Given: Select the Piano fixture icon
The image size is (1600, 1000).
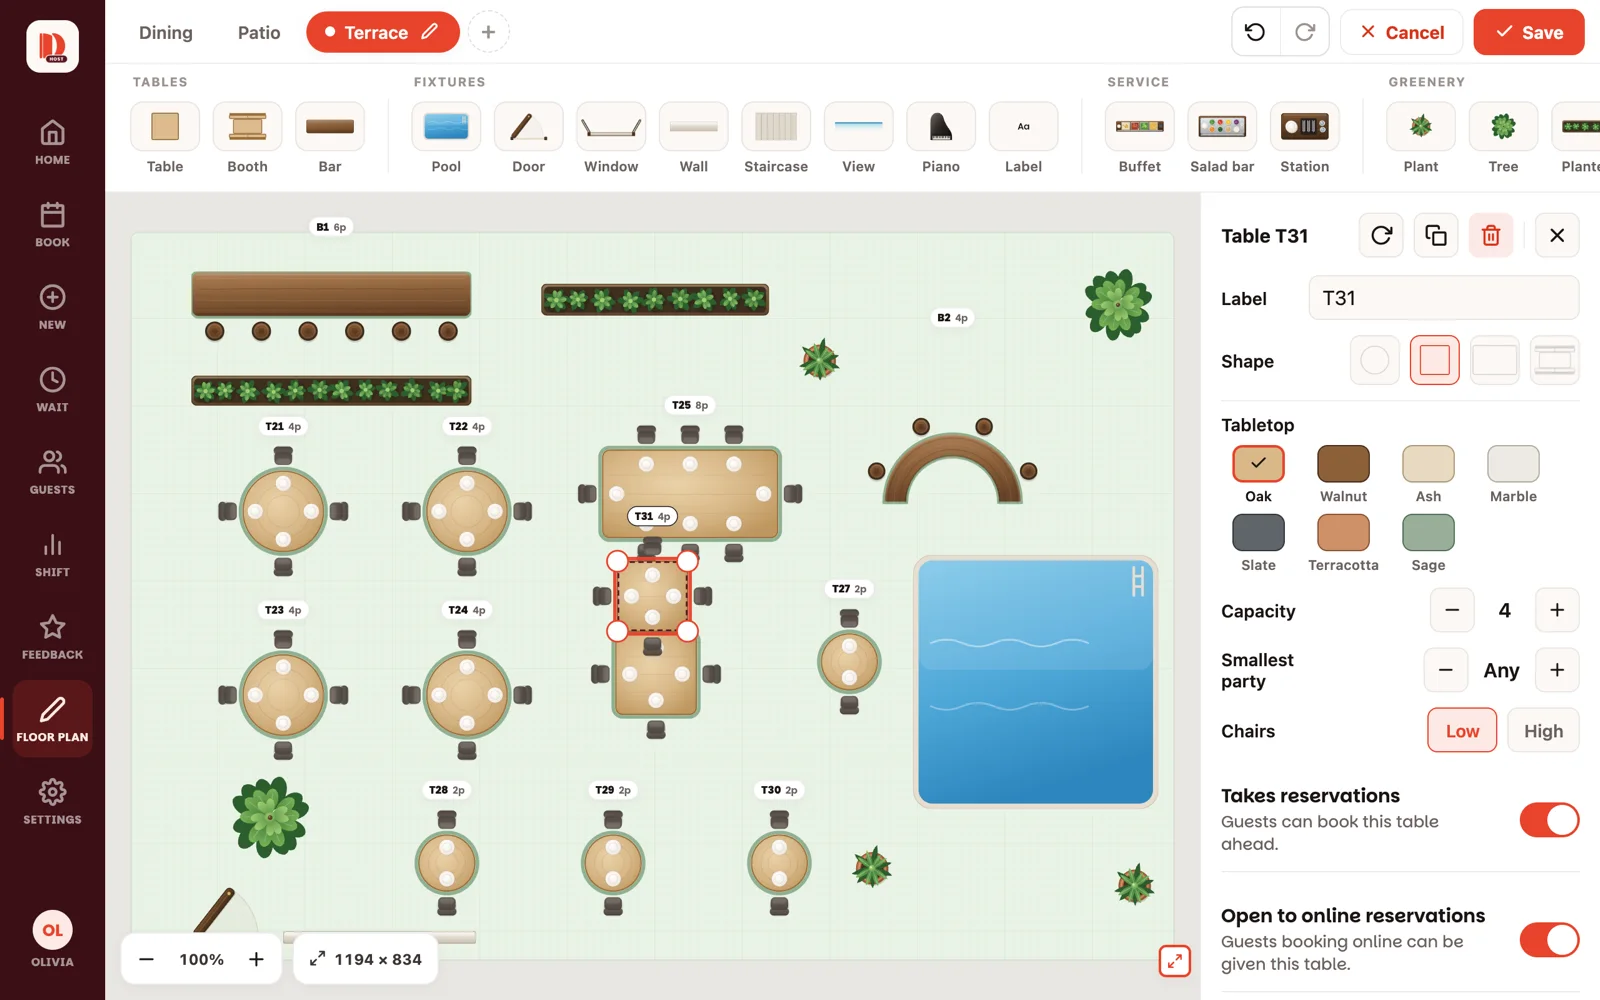Looking at the screenshot, I should pos(940,127).
